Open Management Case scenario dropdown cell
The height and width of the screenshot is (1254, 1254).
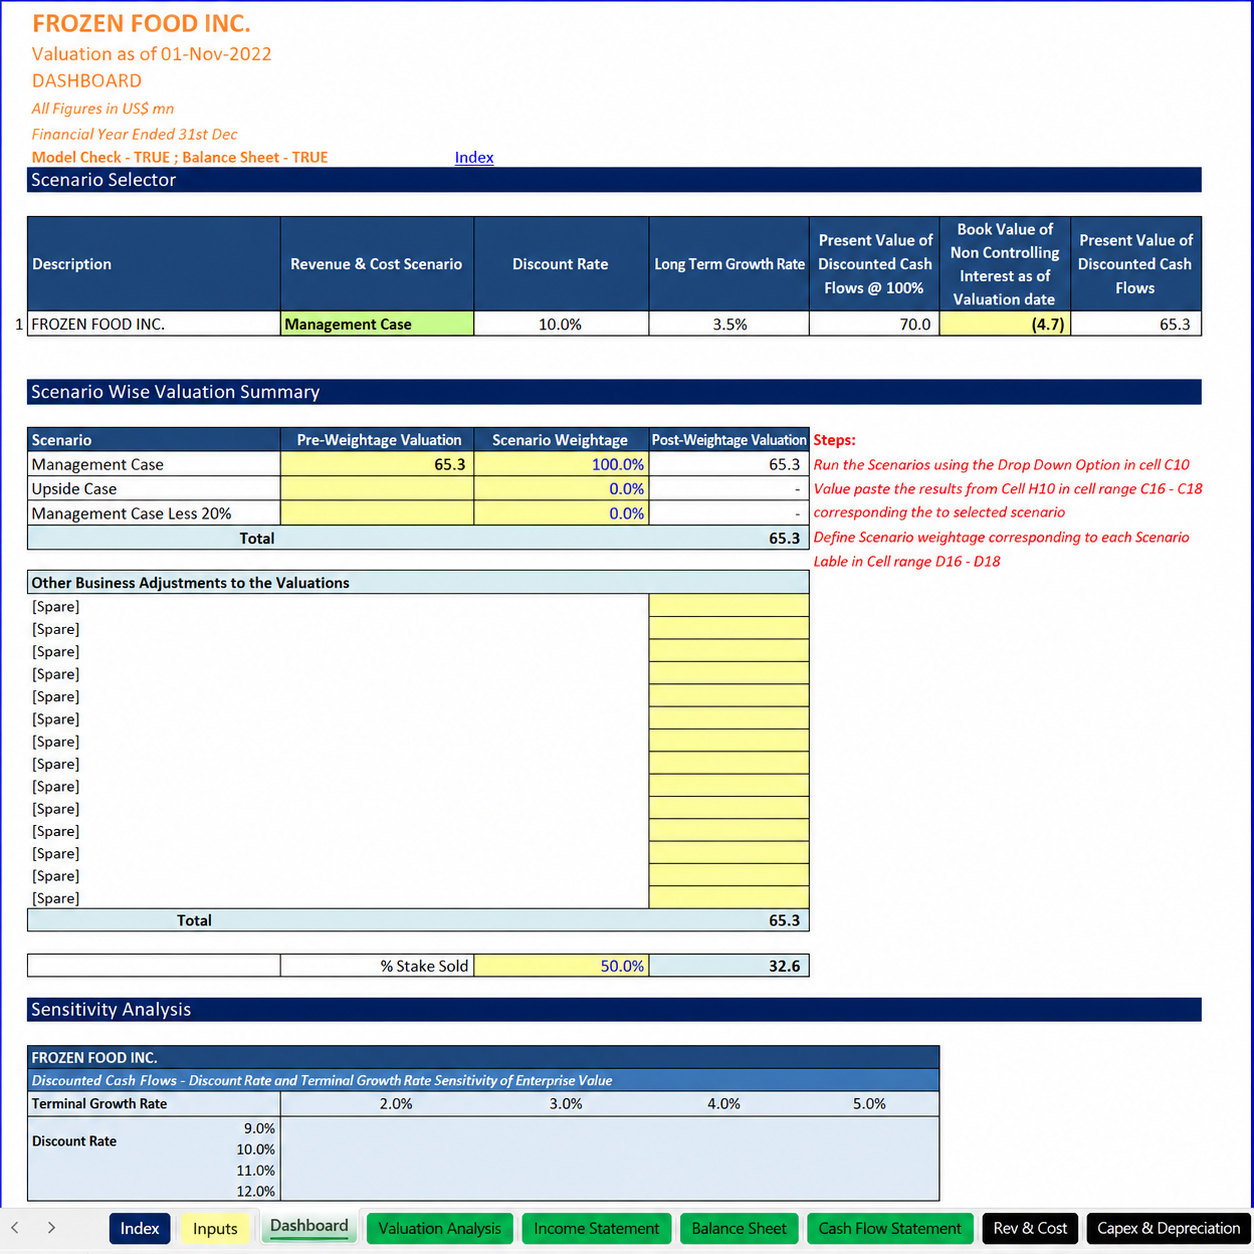pos(377,324)
